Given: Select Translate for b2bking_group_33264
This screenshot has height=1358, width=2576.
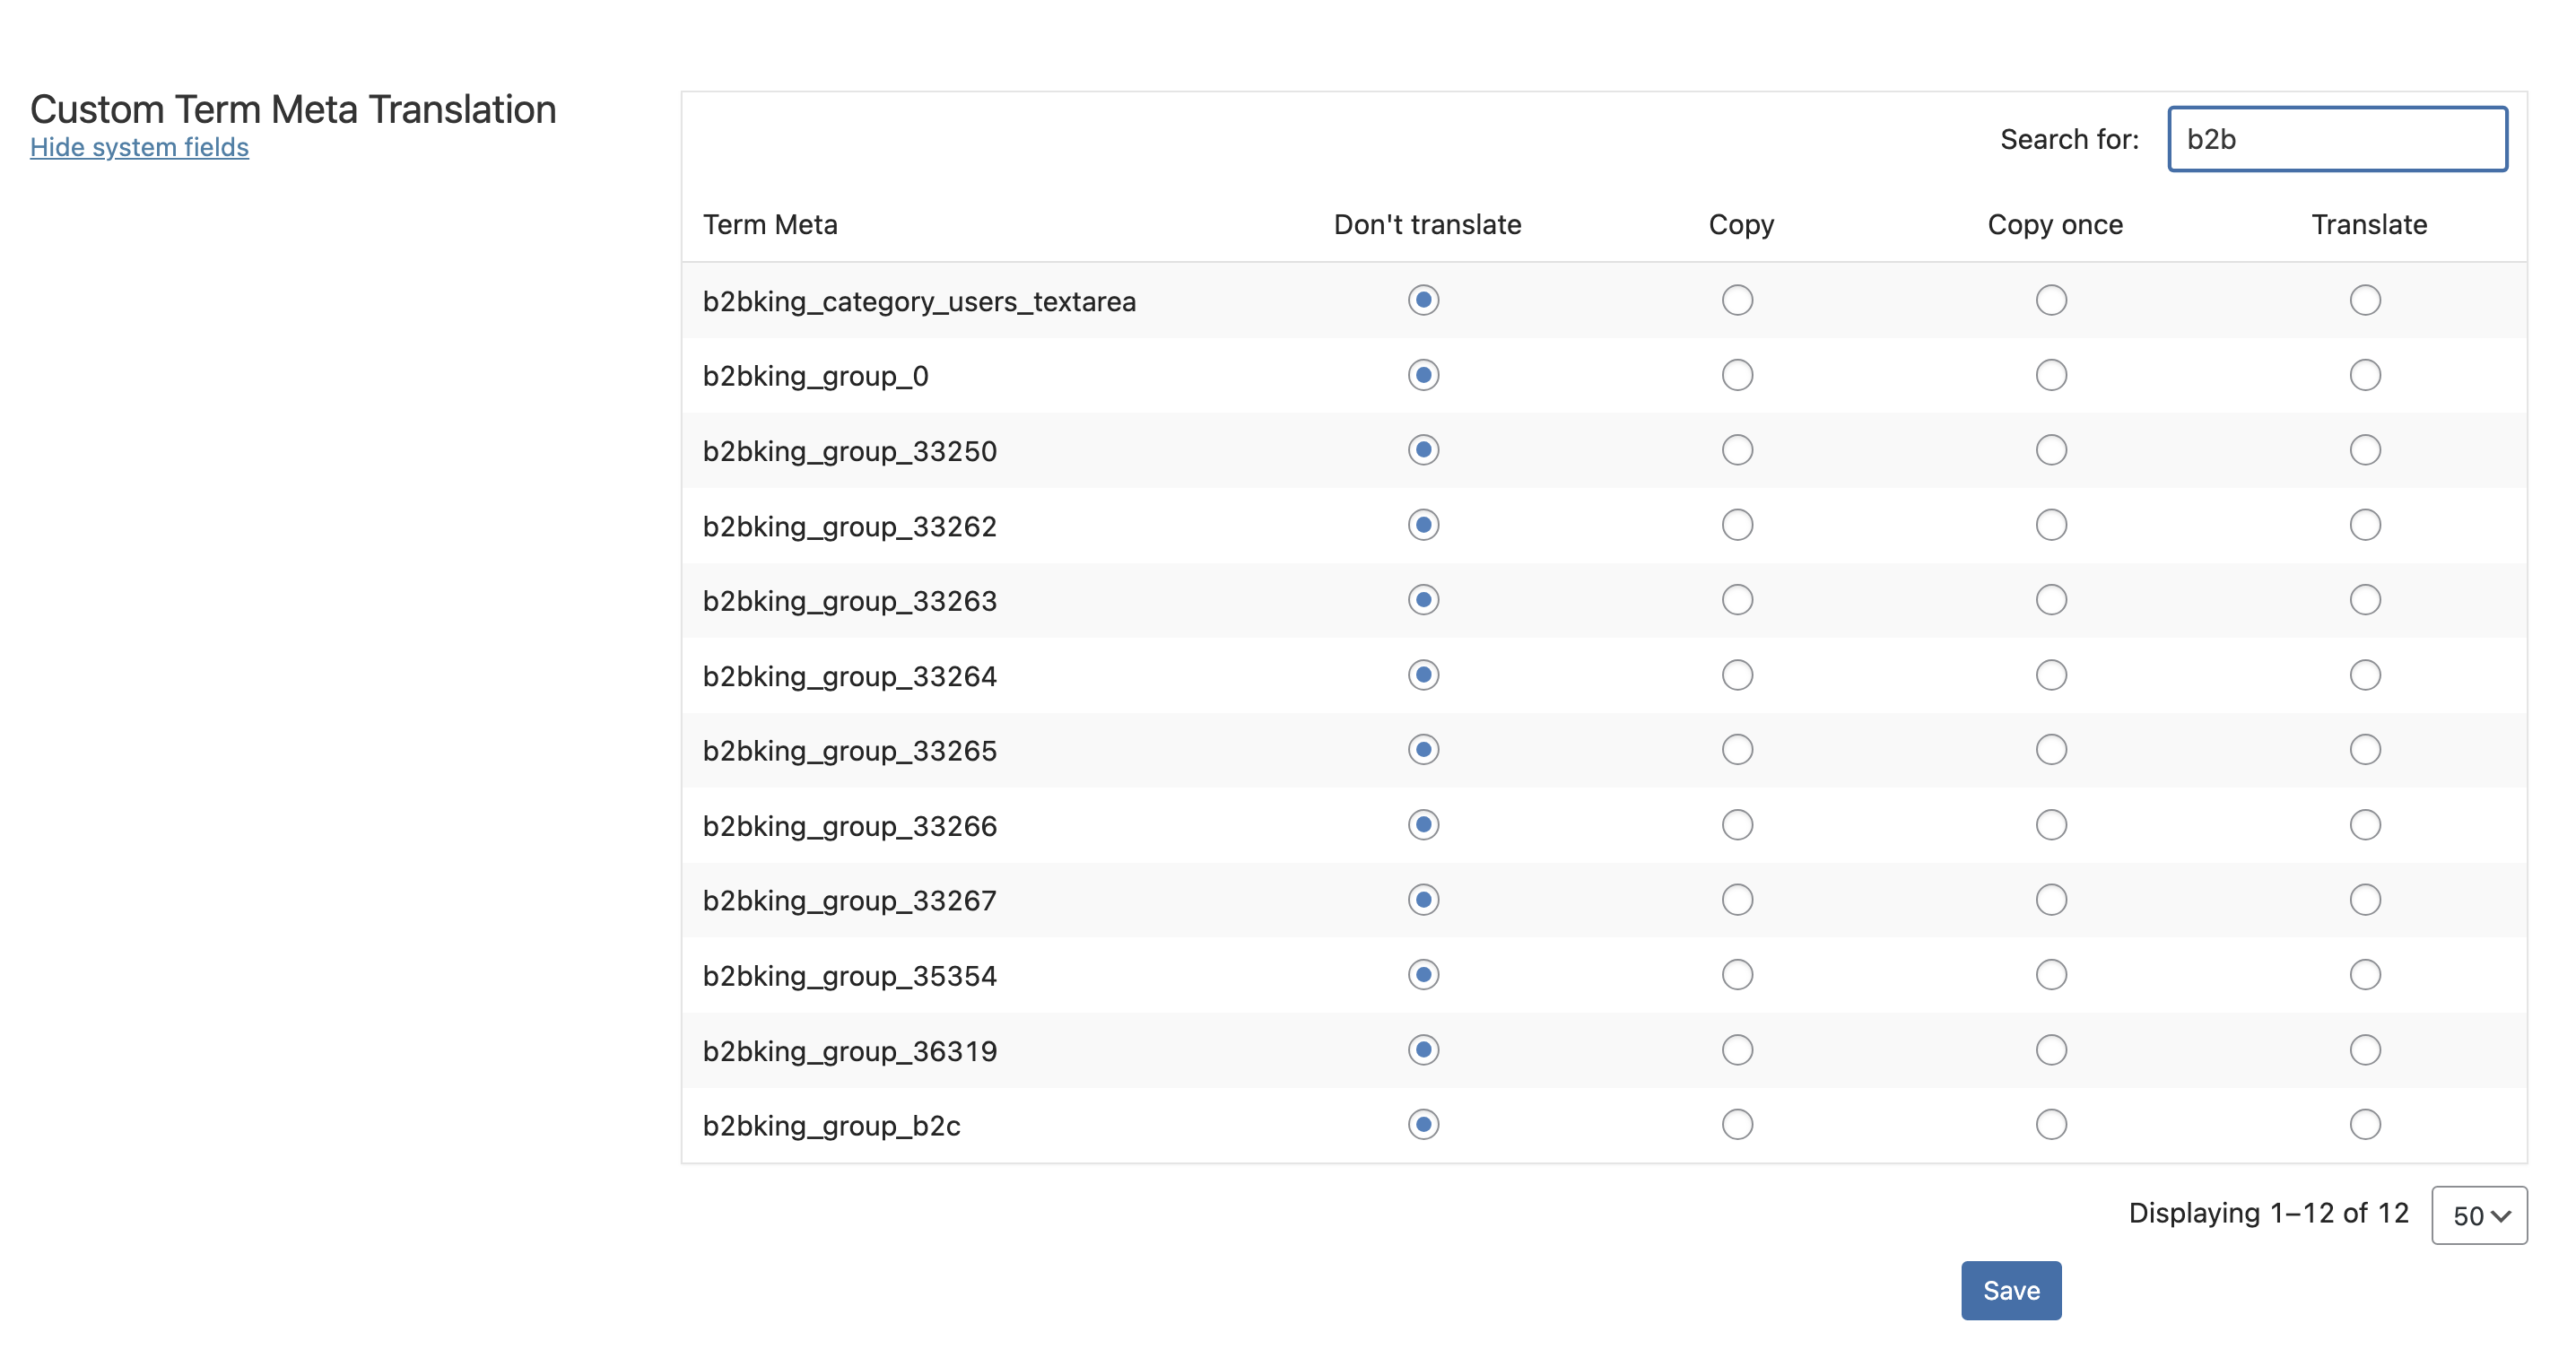Looking at the screenshot, I should point(2365,675).
